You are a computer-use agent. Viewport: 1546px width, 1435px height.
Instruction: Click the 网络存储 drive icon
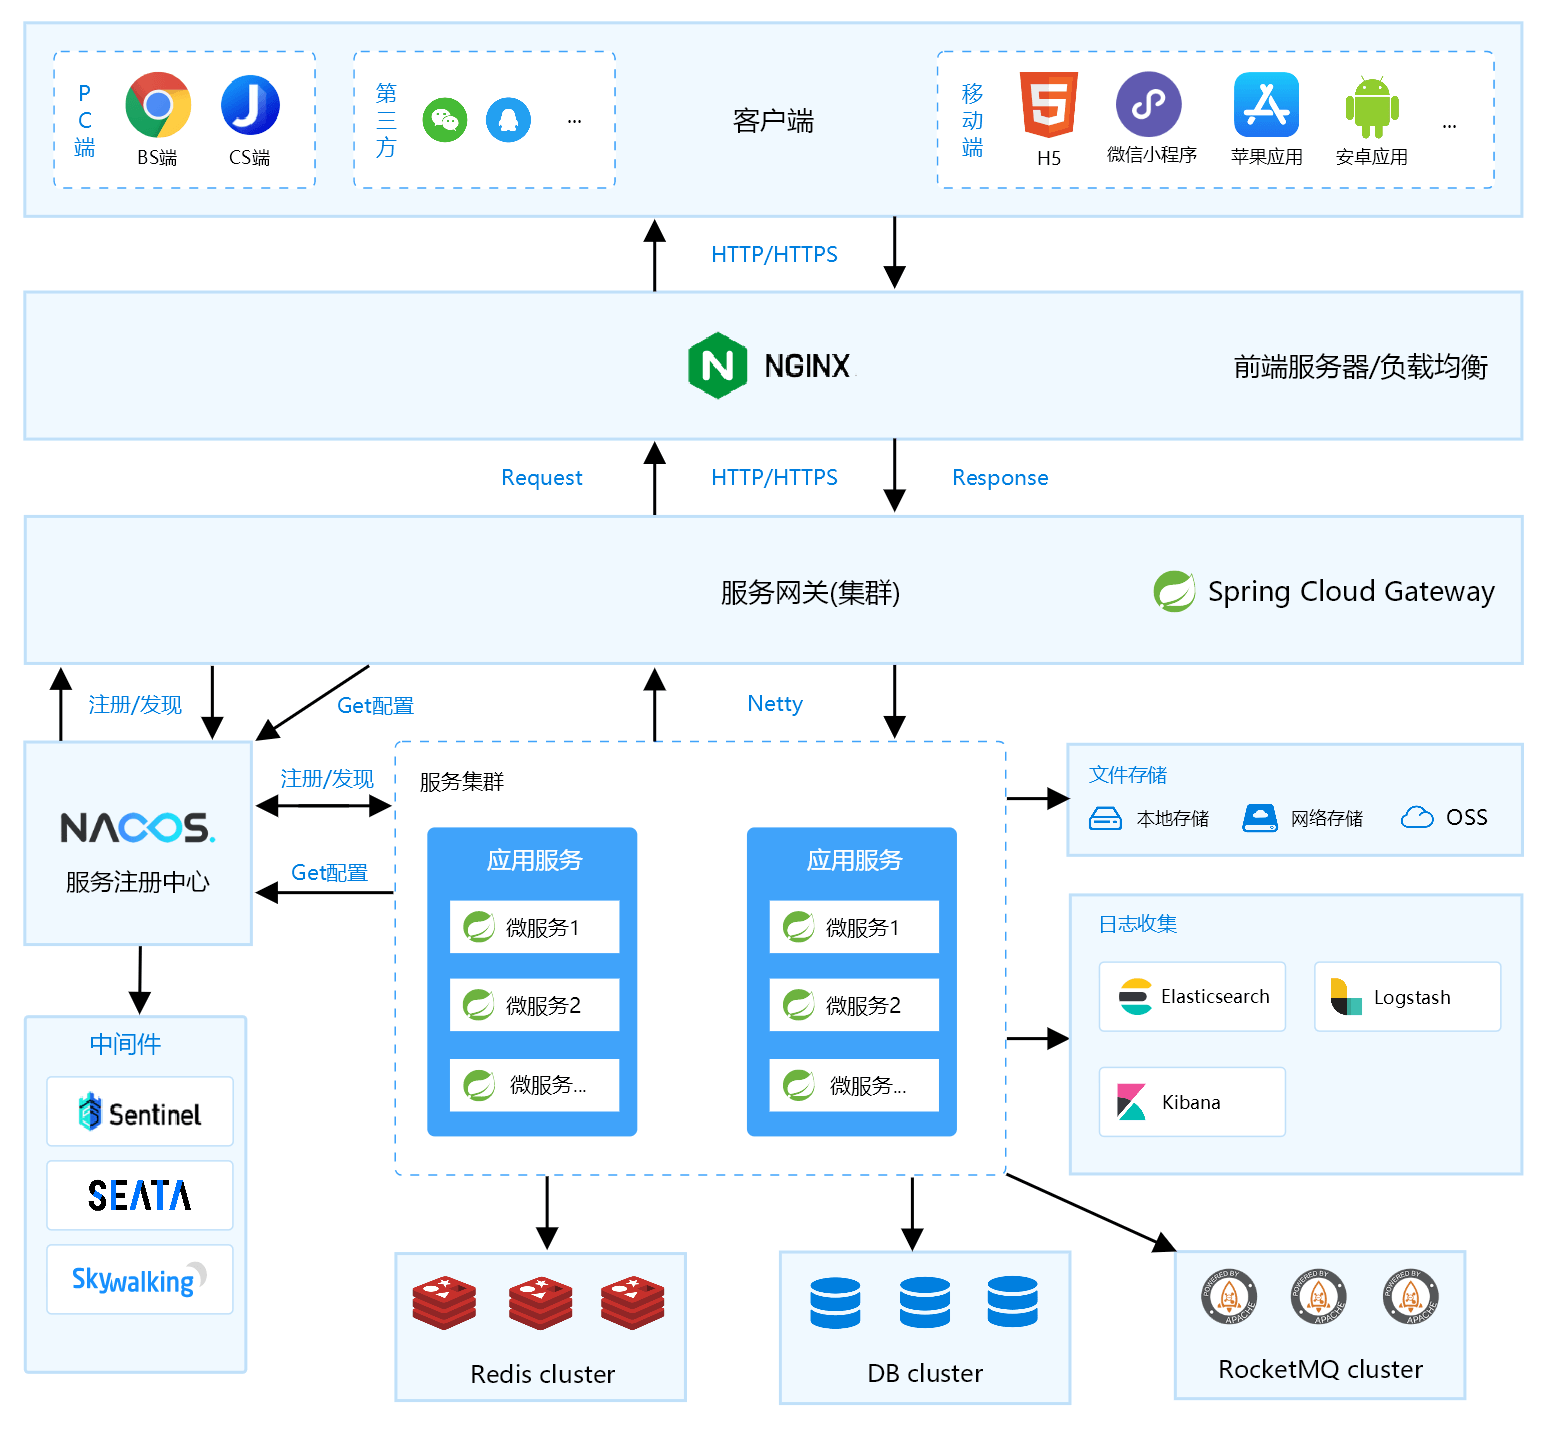[1260, 818]
